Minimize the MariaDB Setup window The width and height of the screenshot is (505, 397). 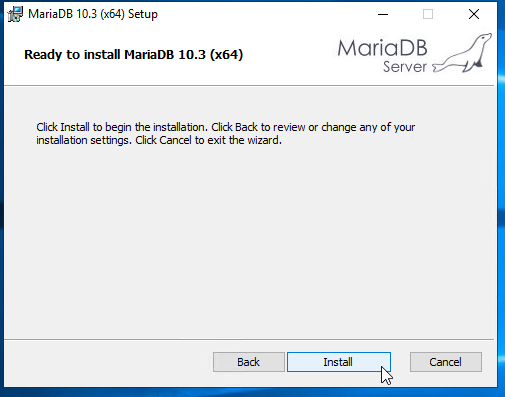click(x=383, y=14)
